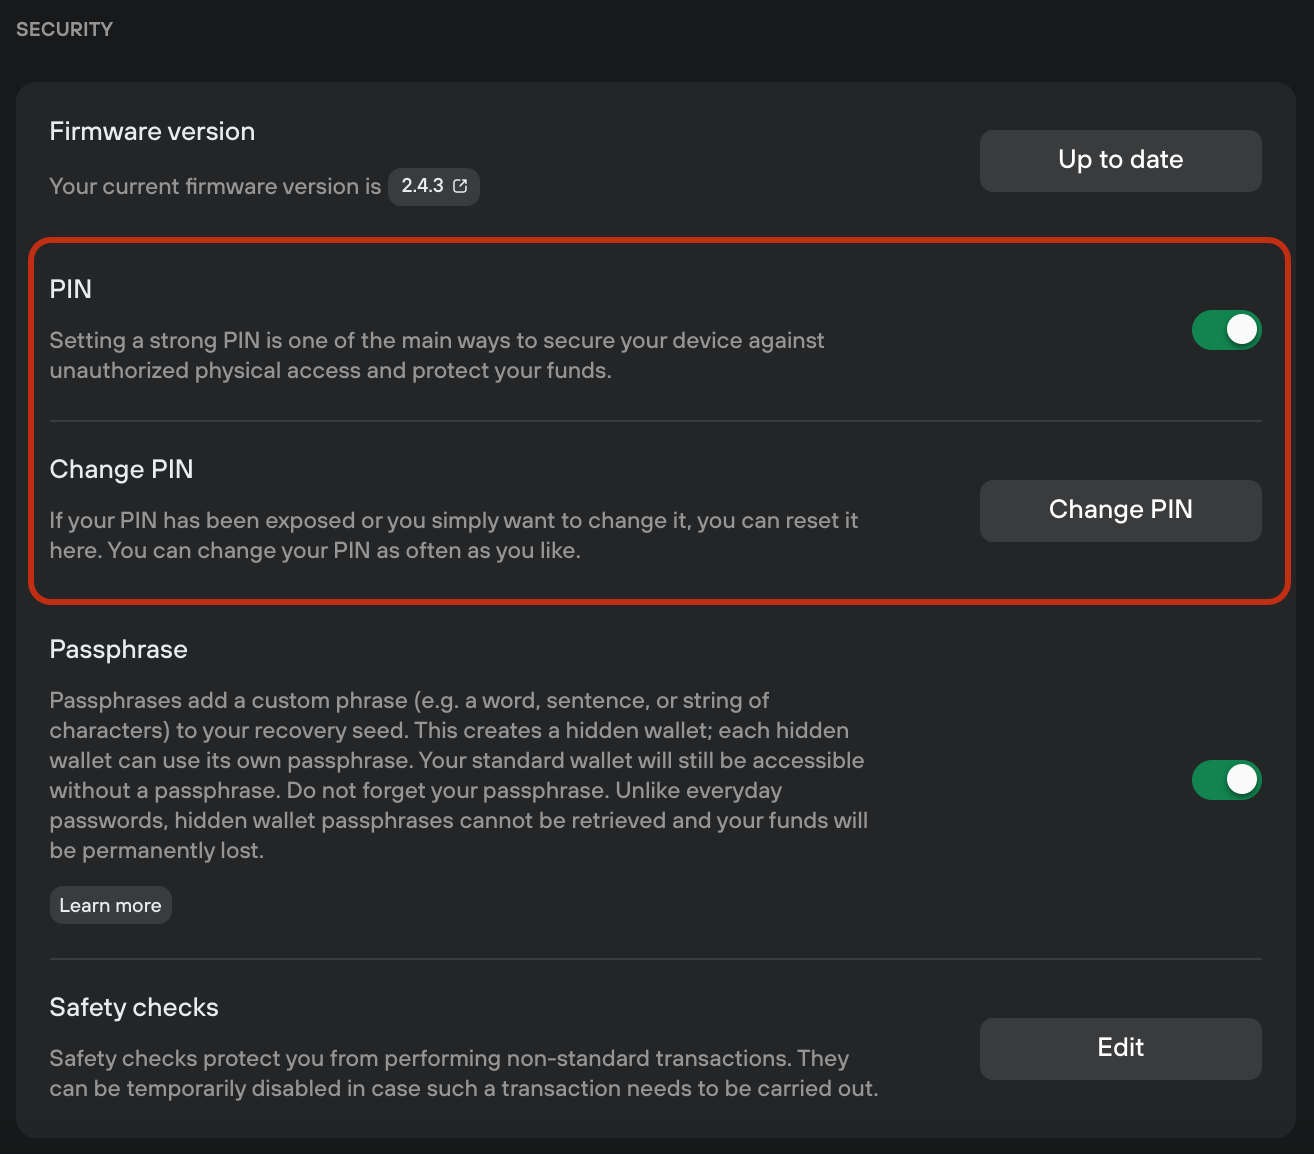Click the exposed PIN reset description
This screenshot has width=1314, height=1154.
point(454,535)
